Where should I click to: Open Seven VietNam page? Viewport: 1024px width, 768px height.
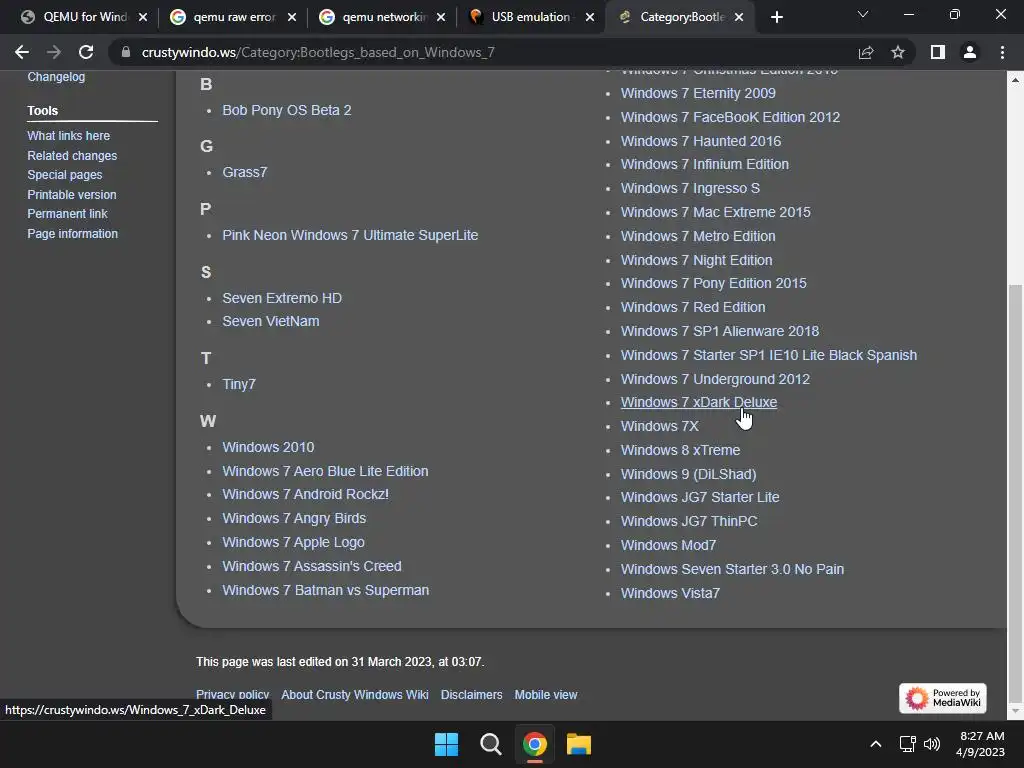(271, 321)
